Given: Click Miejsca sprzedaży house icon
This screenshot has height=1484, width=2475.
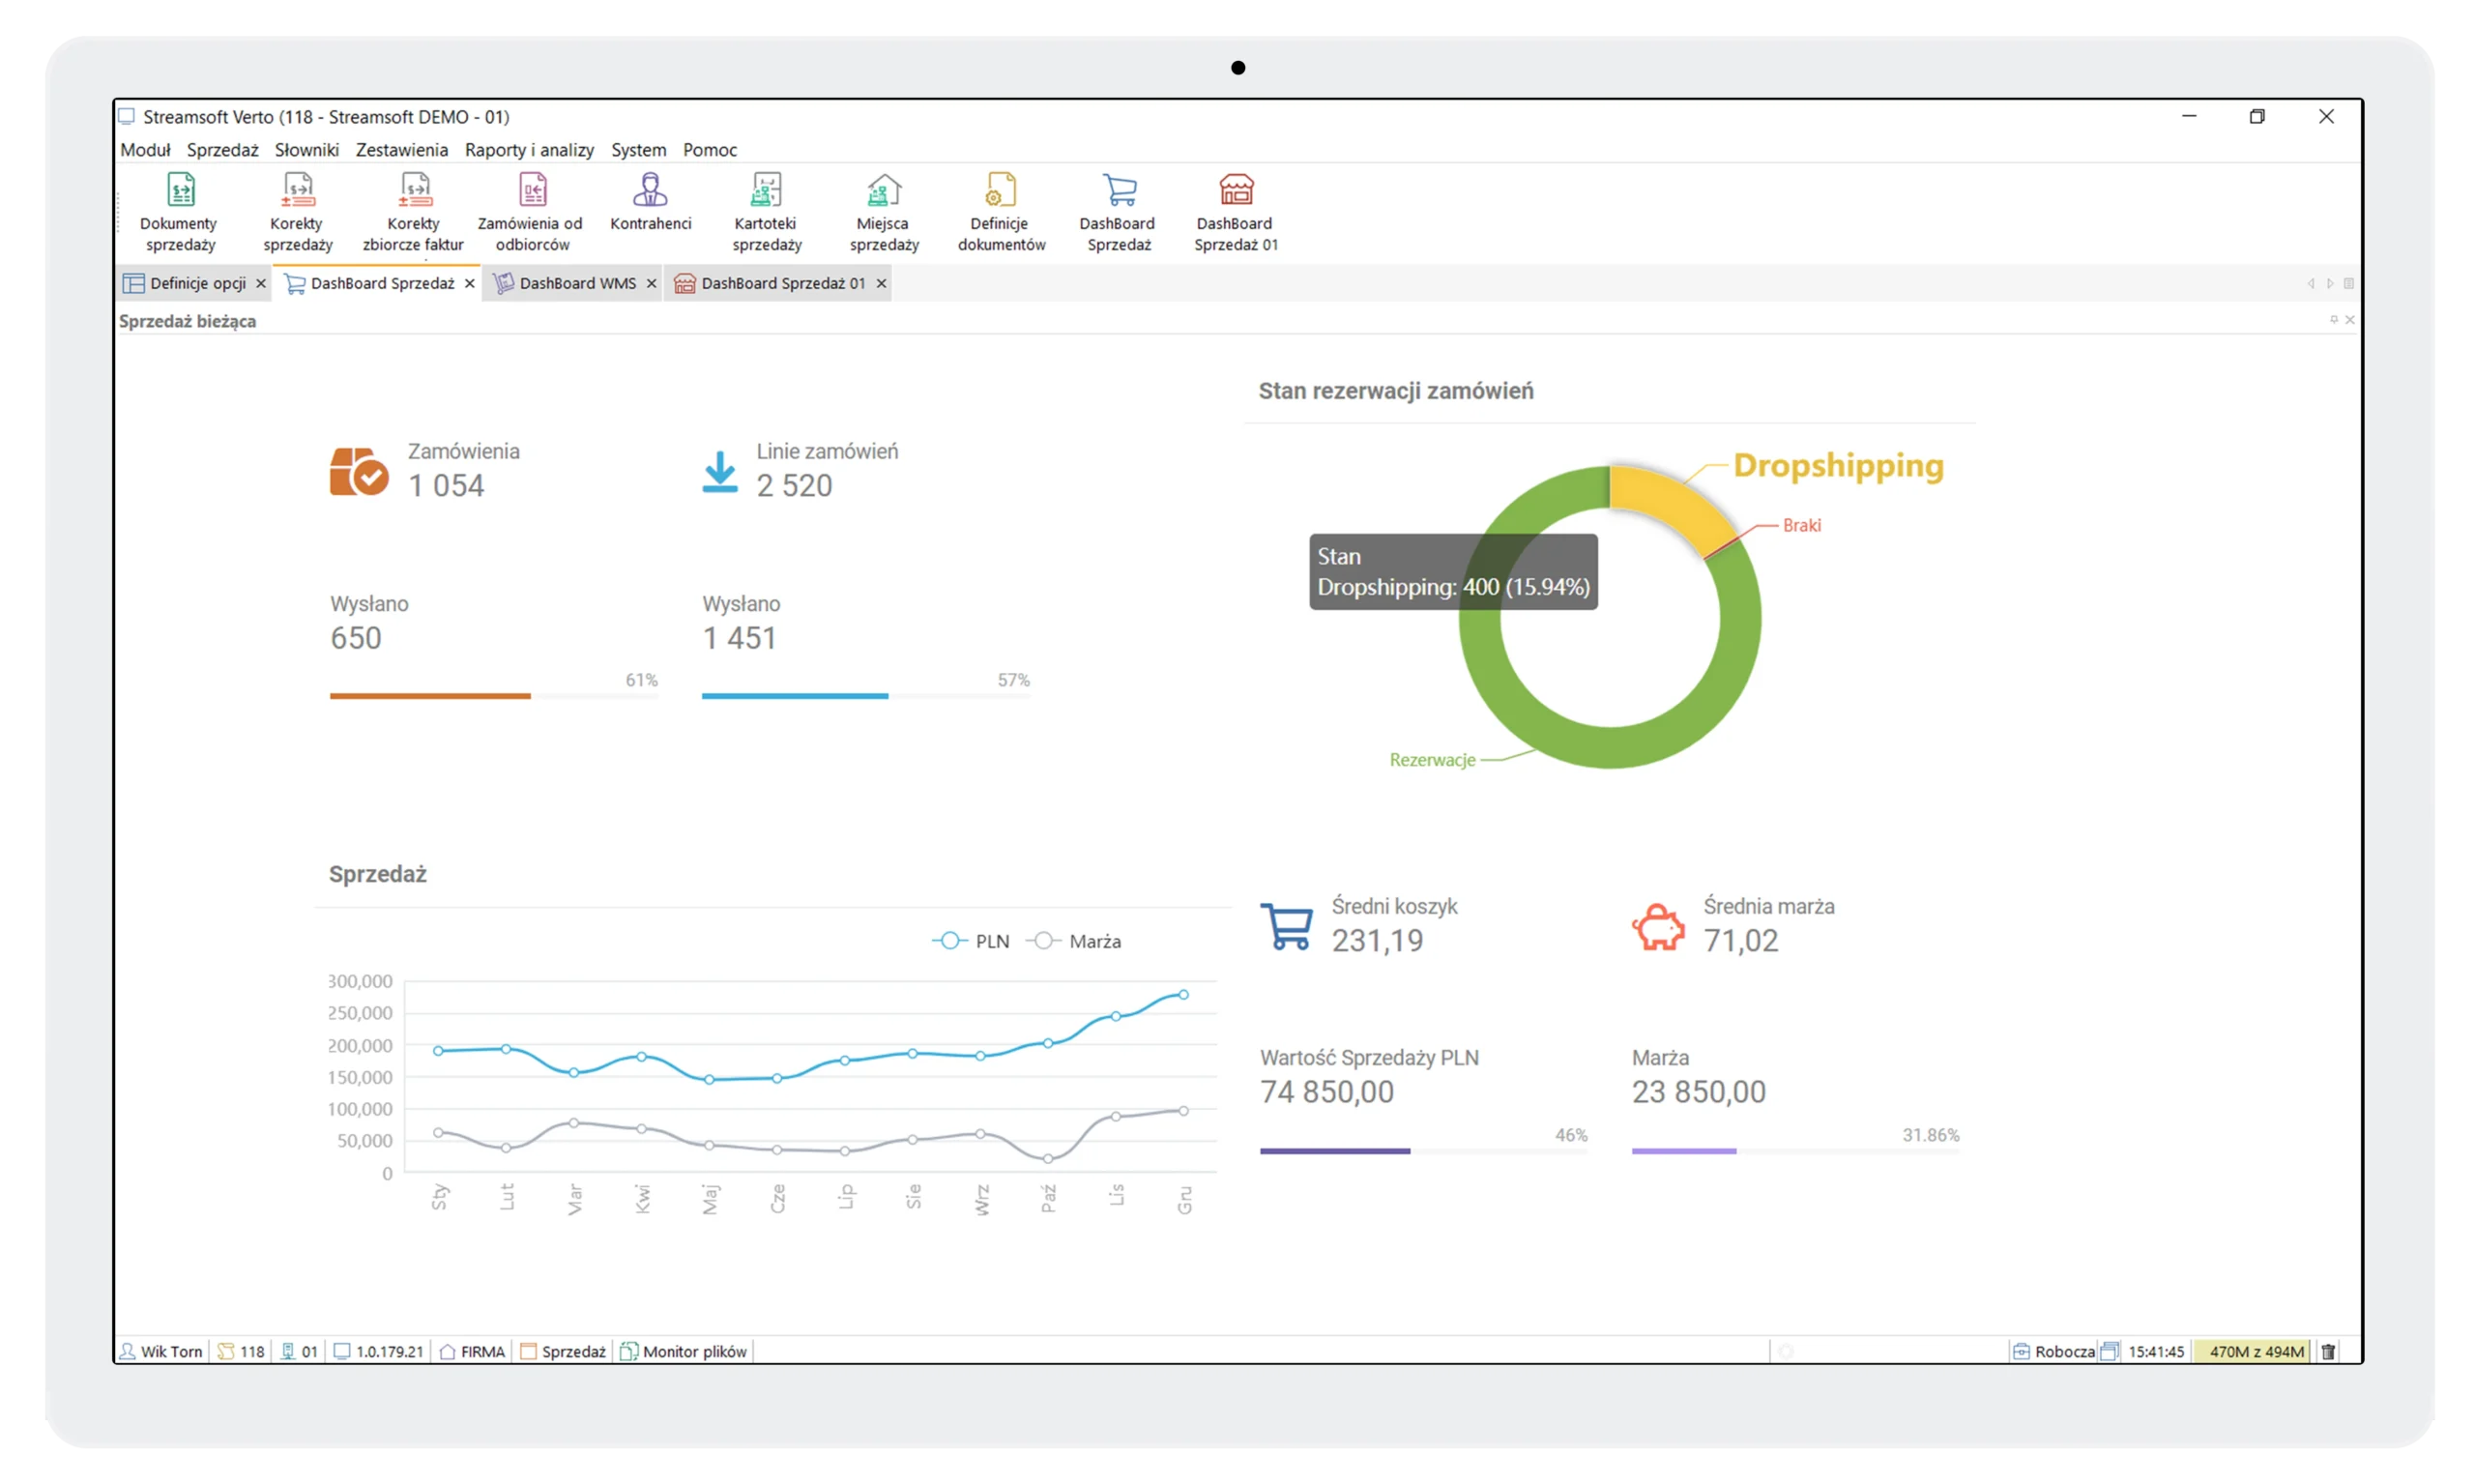Looking at the screenshot, I should pyautogui.click(x=884, y=190).
